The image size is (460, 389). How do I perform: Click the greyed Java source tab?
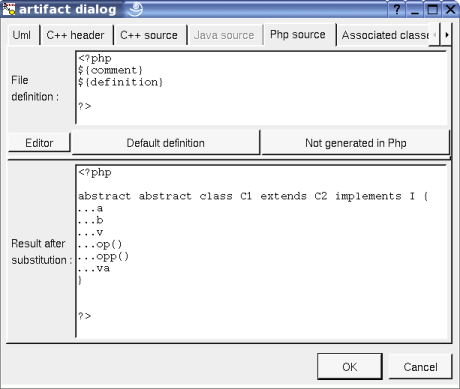[224, 35]
